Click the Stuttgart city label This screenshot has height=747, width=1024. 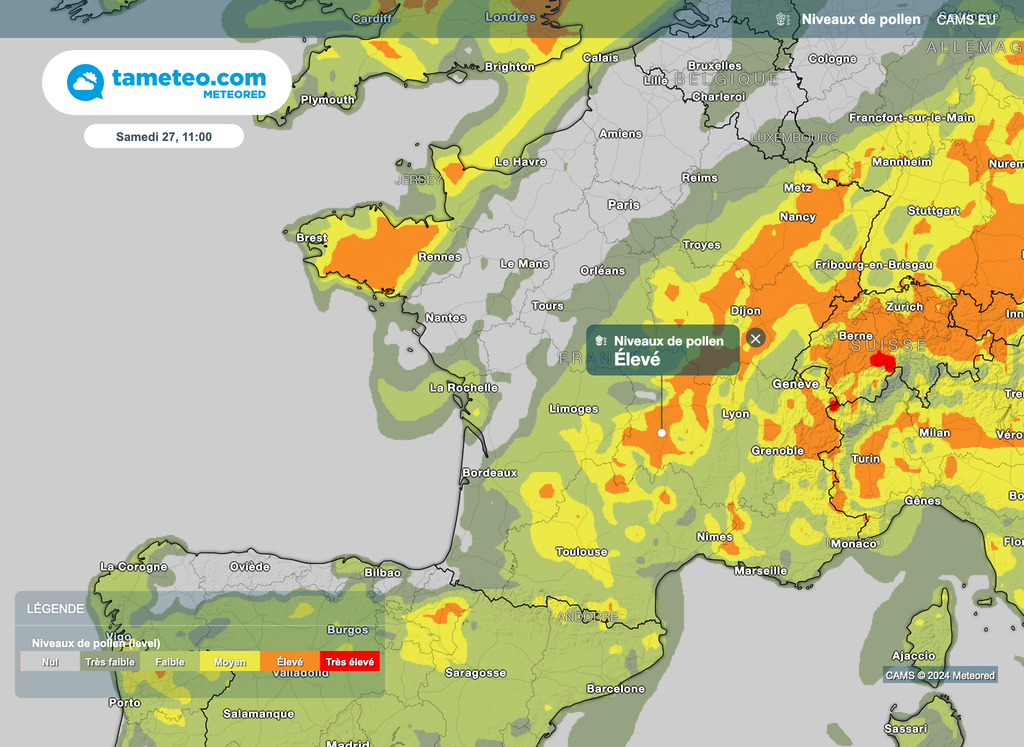(x=934, y=210)
